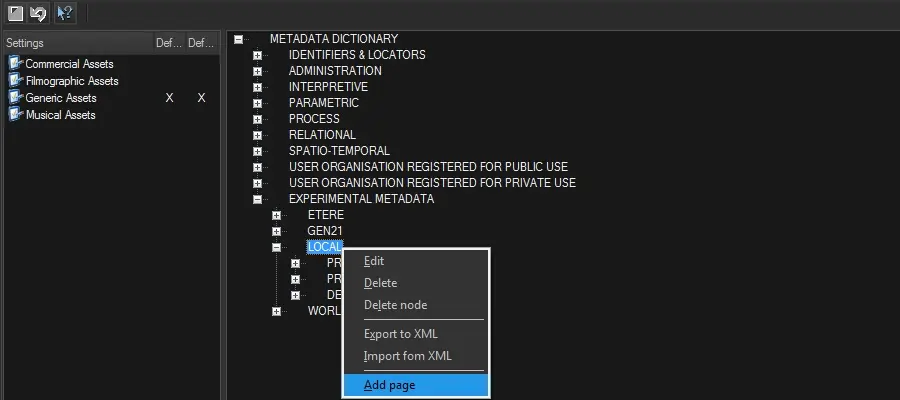Screen dimensions: 900x400
Task: Click the What's This help cursor icon
Action: [x=65, y=13]
